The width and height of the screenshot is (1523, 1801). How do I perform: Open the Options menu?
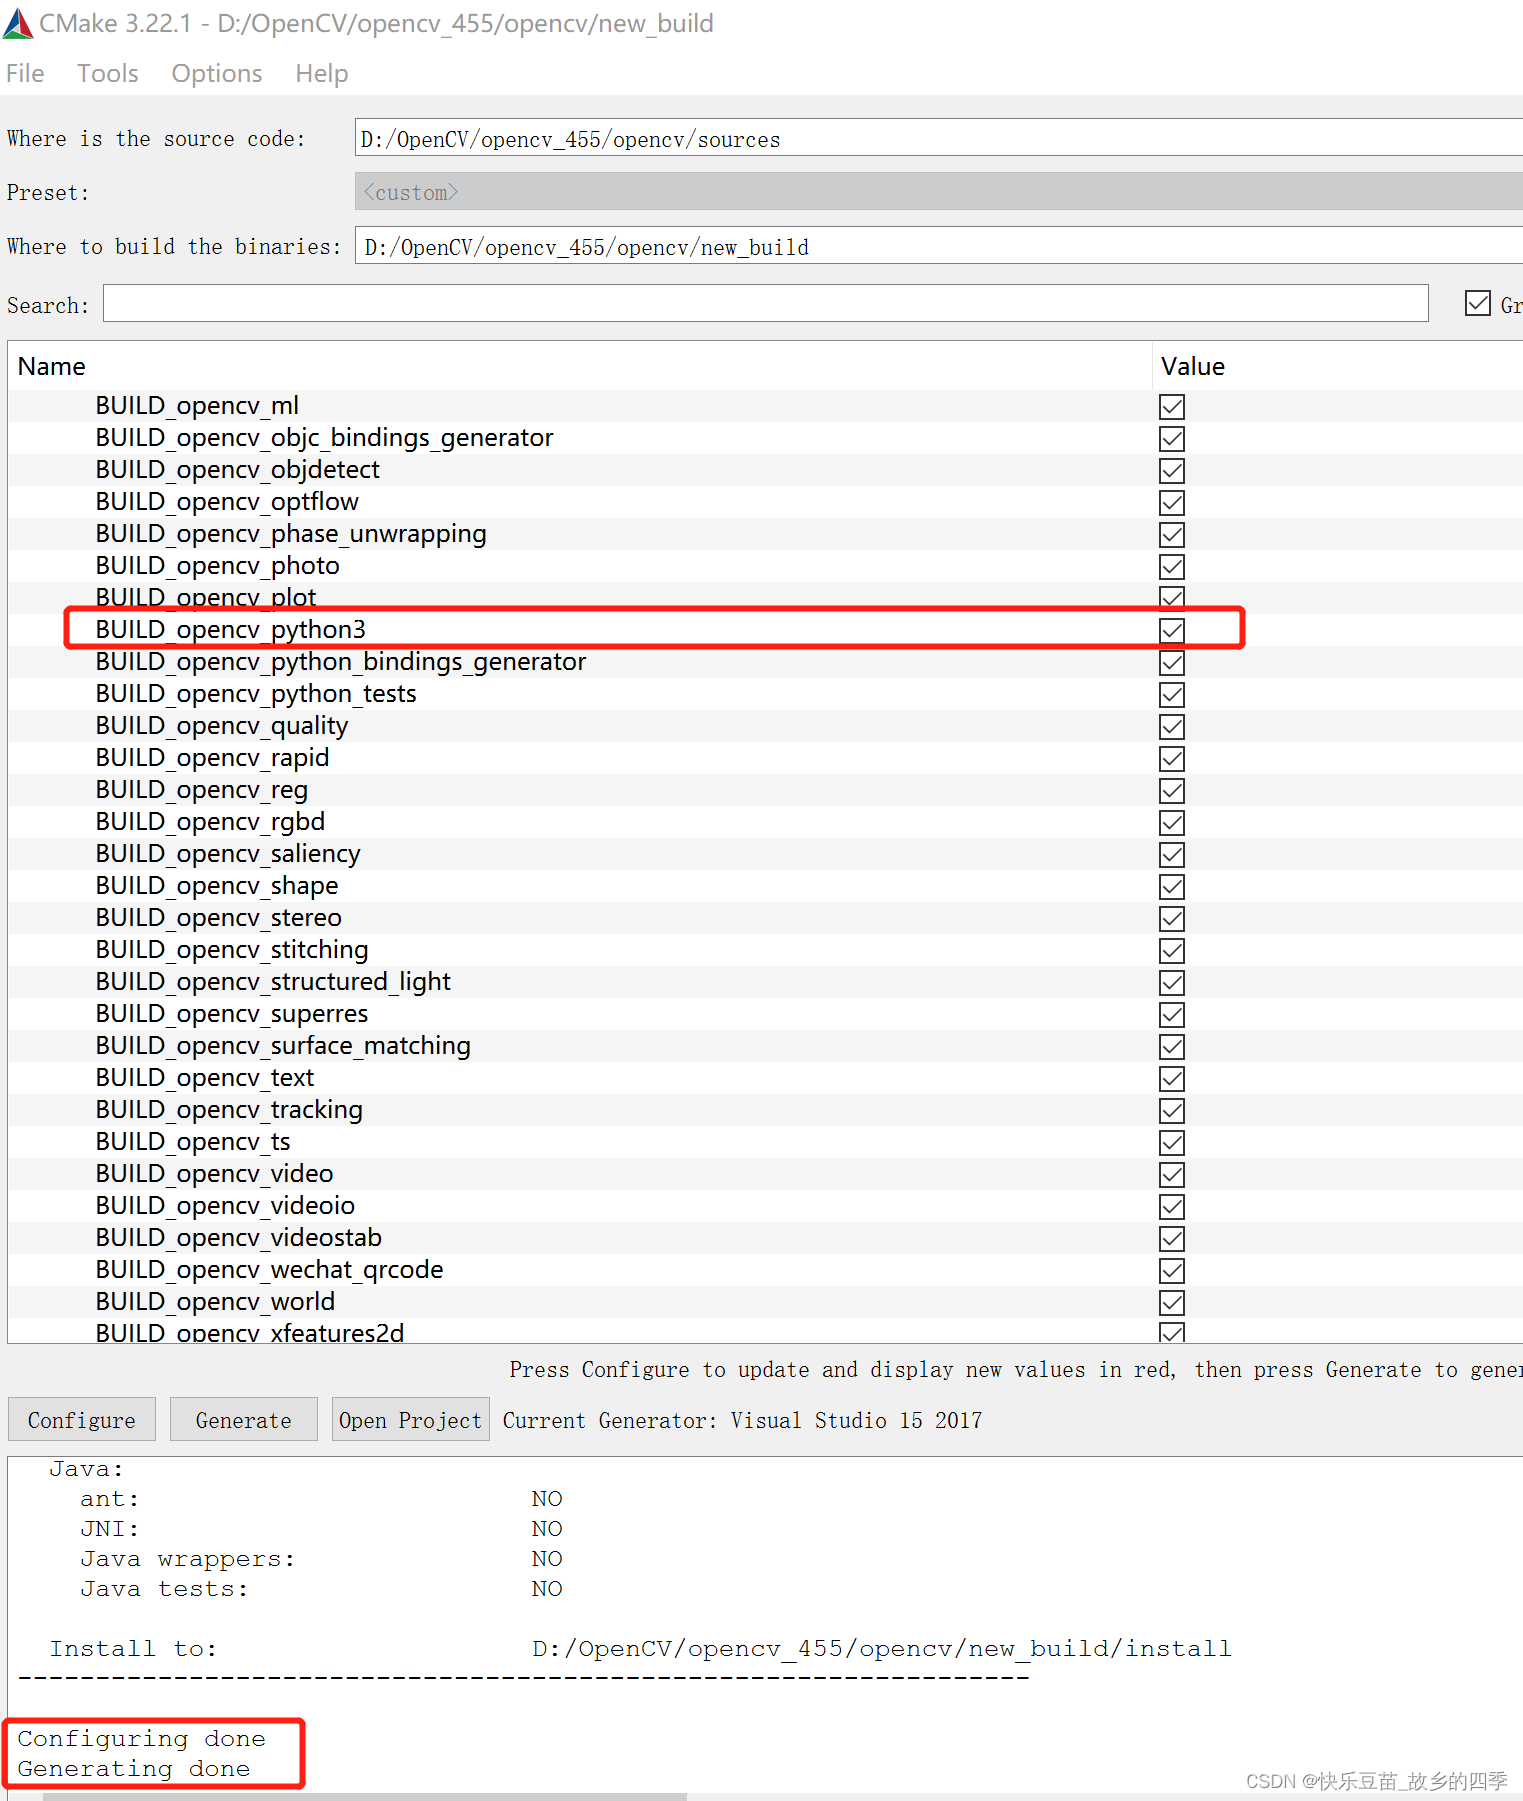(217, 73)
